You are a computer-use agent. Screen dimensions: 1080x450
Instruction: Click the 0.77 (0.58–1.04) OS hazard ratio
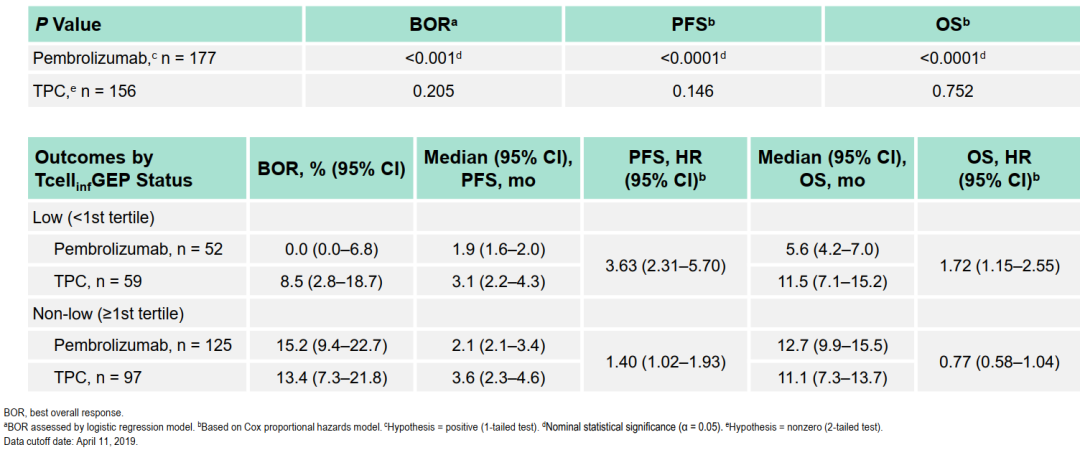coord(998,362)
